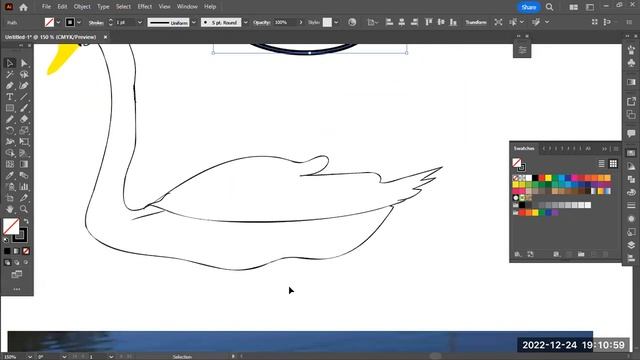Click the Recolor Artwork icon in control bar
The height and width of the screenshot is (360, 640).
[x=352, y=22]
